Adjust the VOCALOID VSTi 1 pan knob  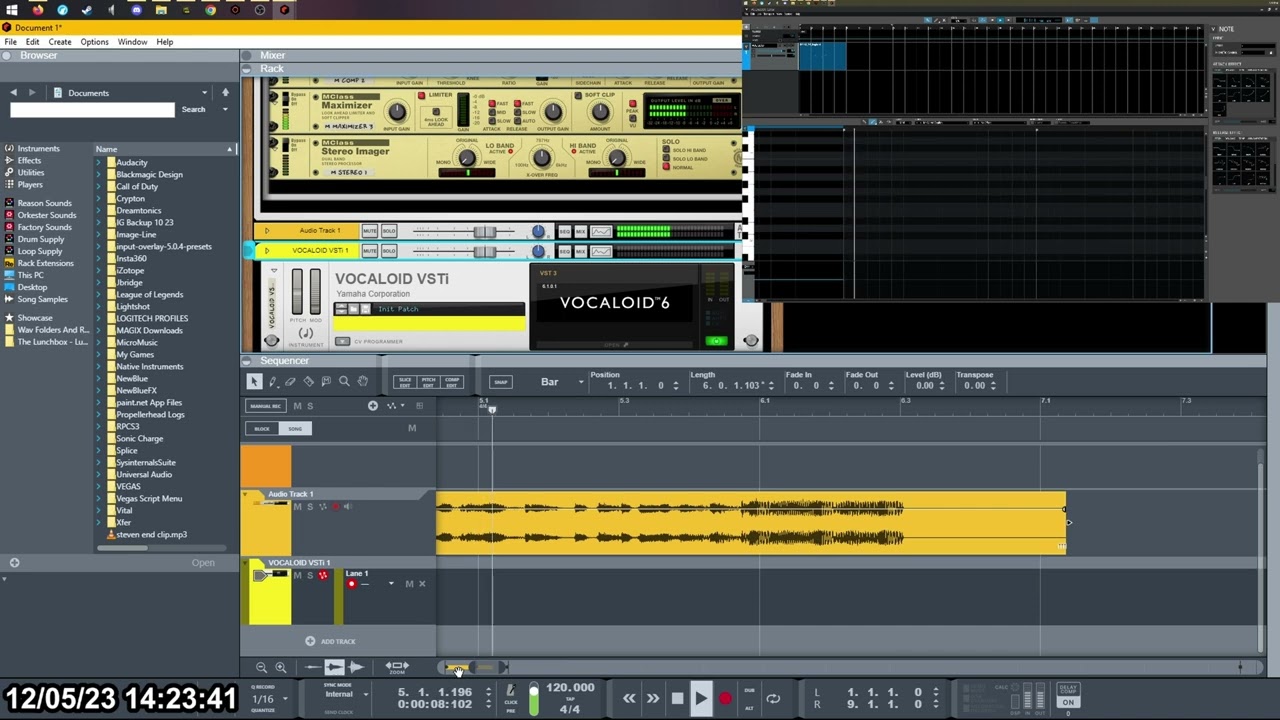point(538,250)
